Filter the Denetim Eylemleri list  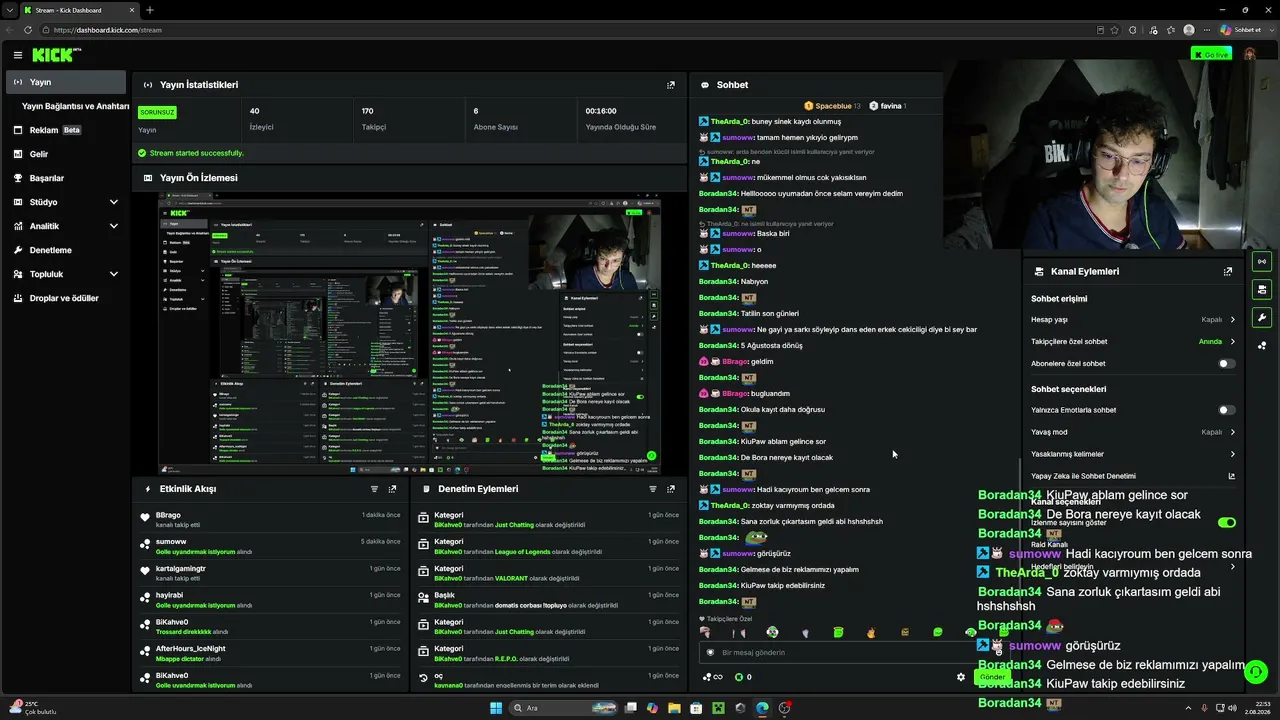[653, 489]
